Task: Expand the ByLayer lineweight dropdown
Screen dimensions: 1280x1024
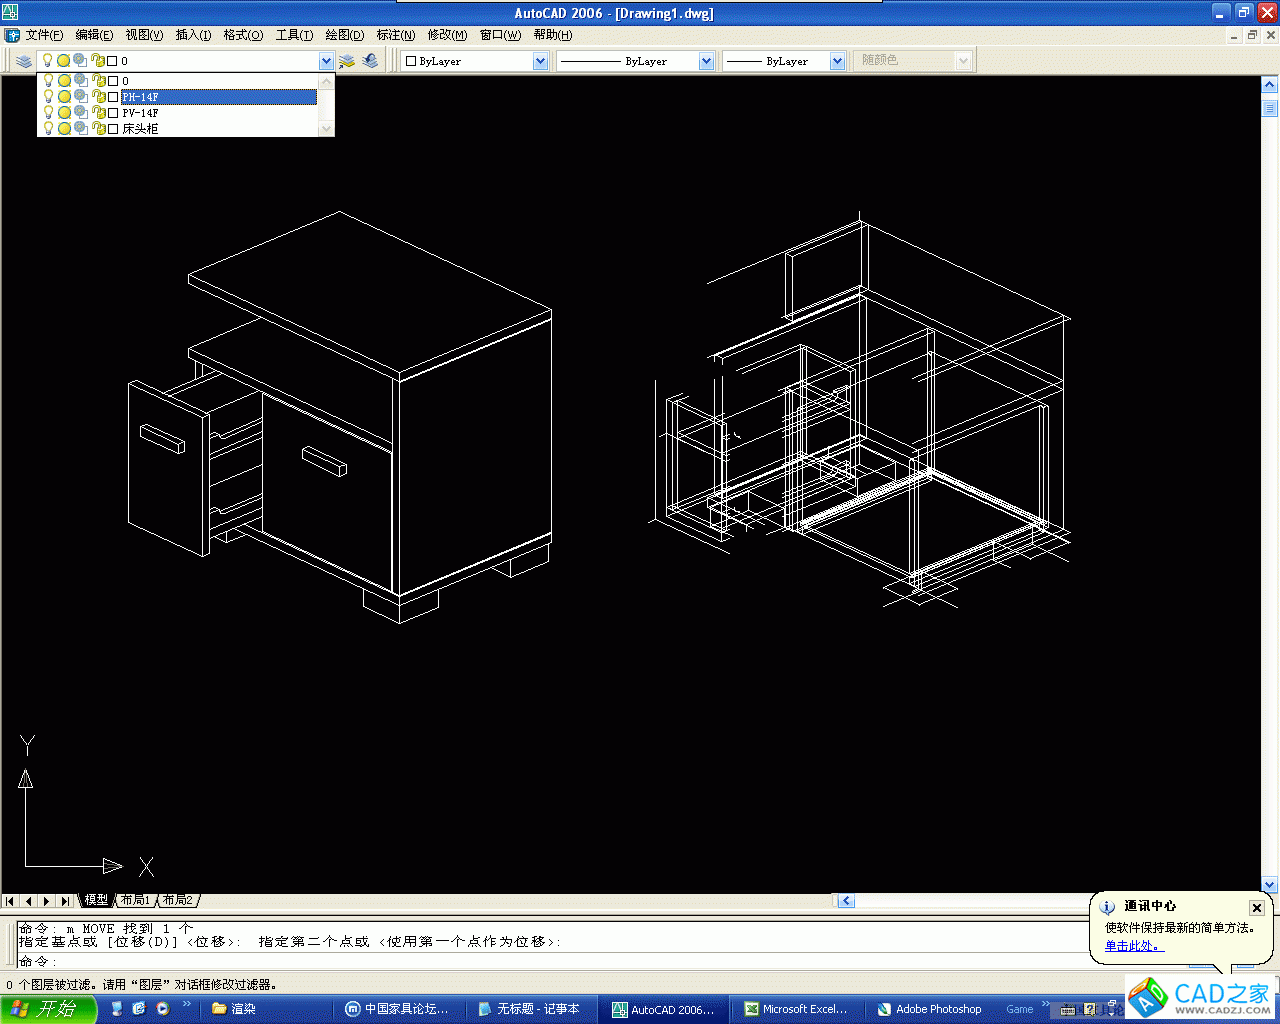Action: 838,61
